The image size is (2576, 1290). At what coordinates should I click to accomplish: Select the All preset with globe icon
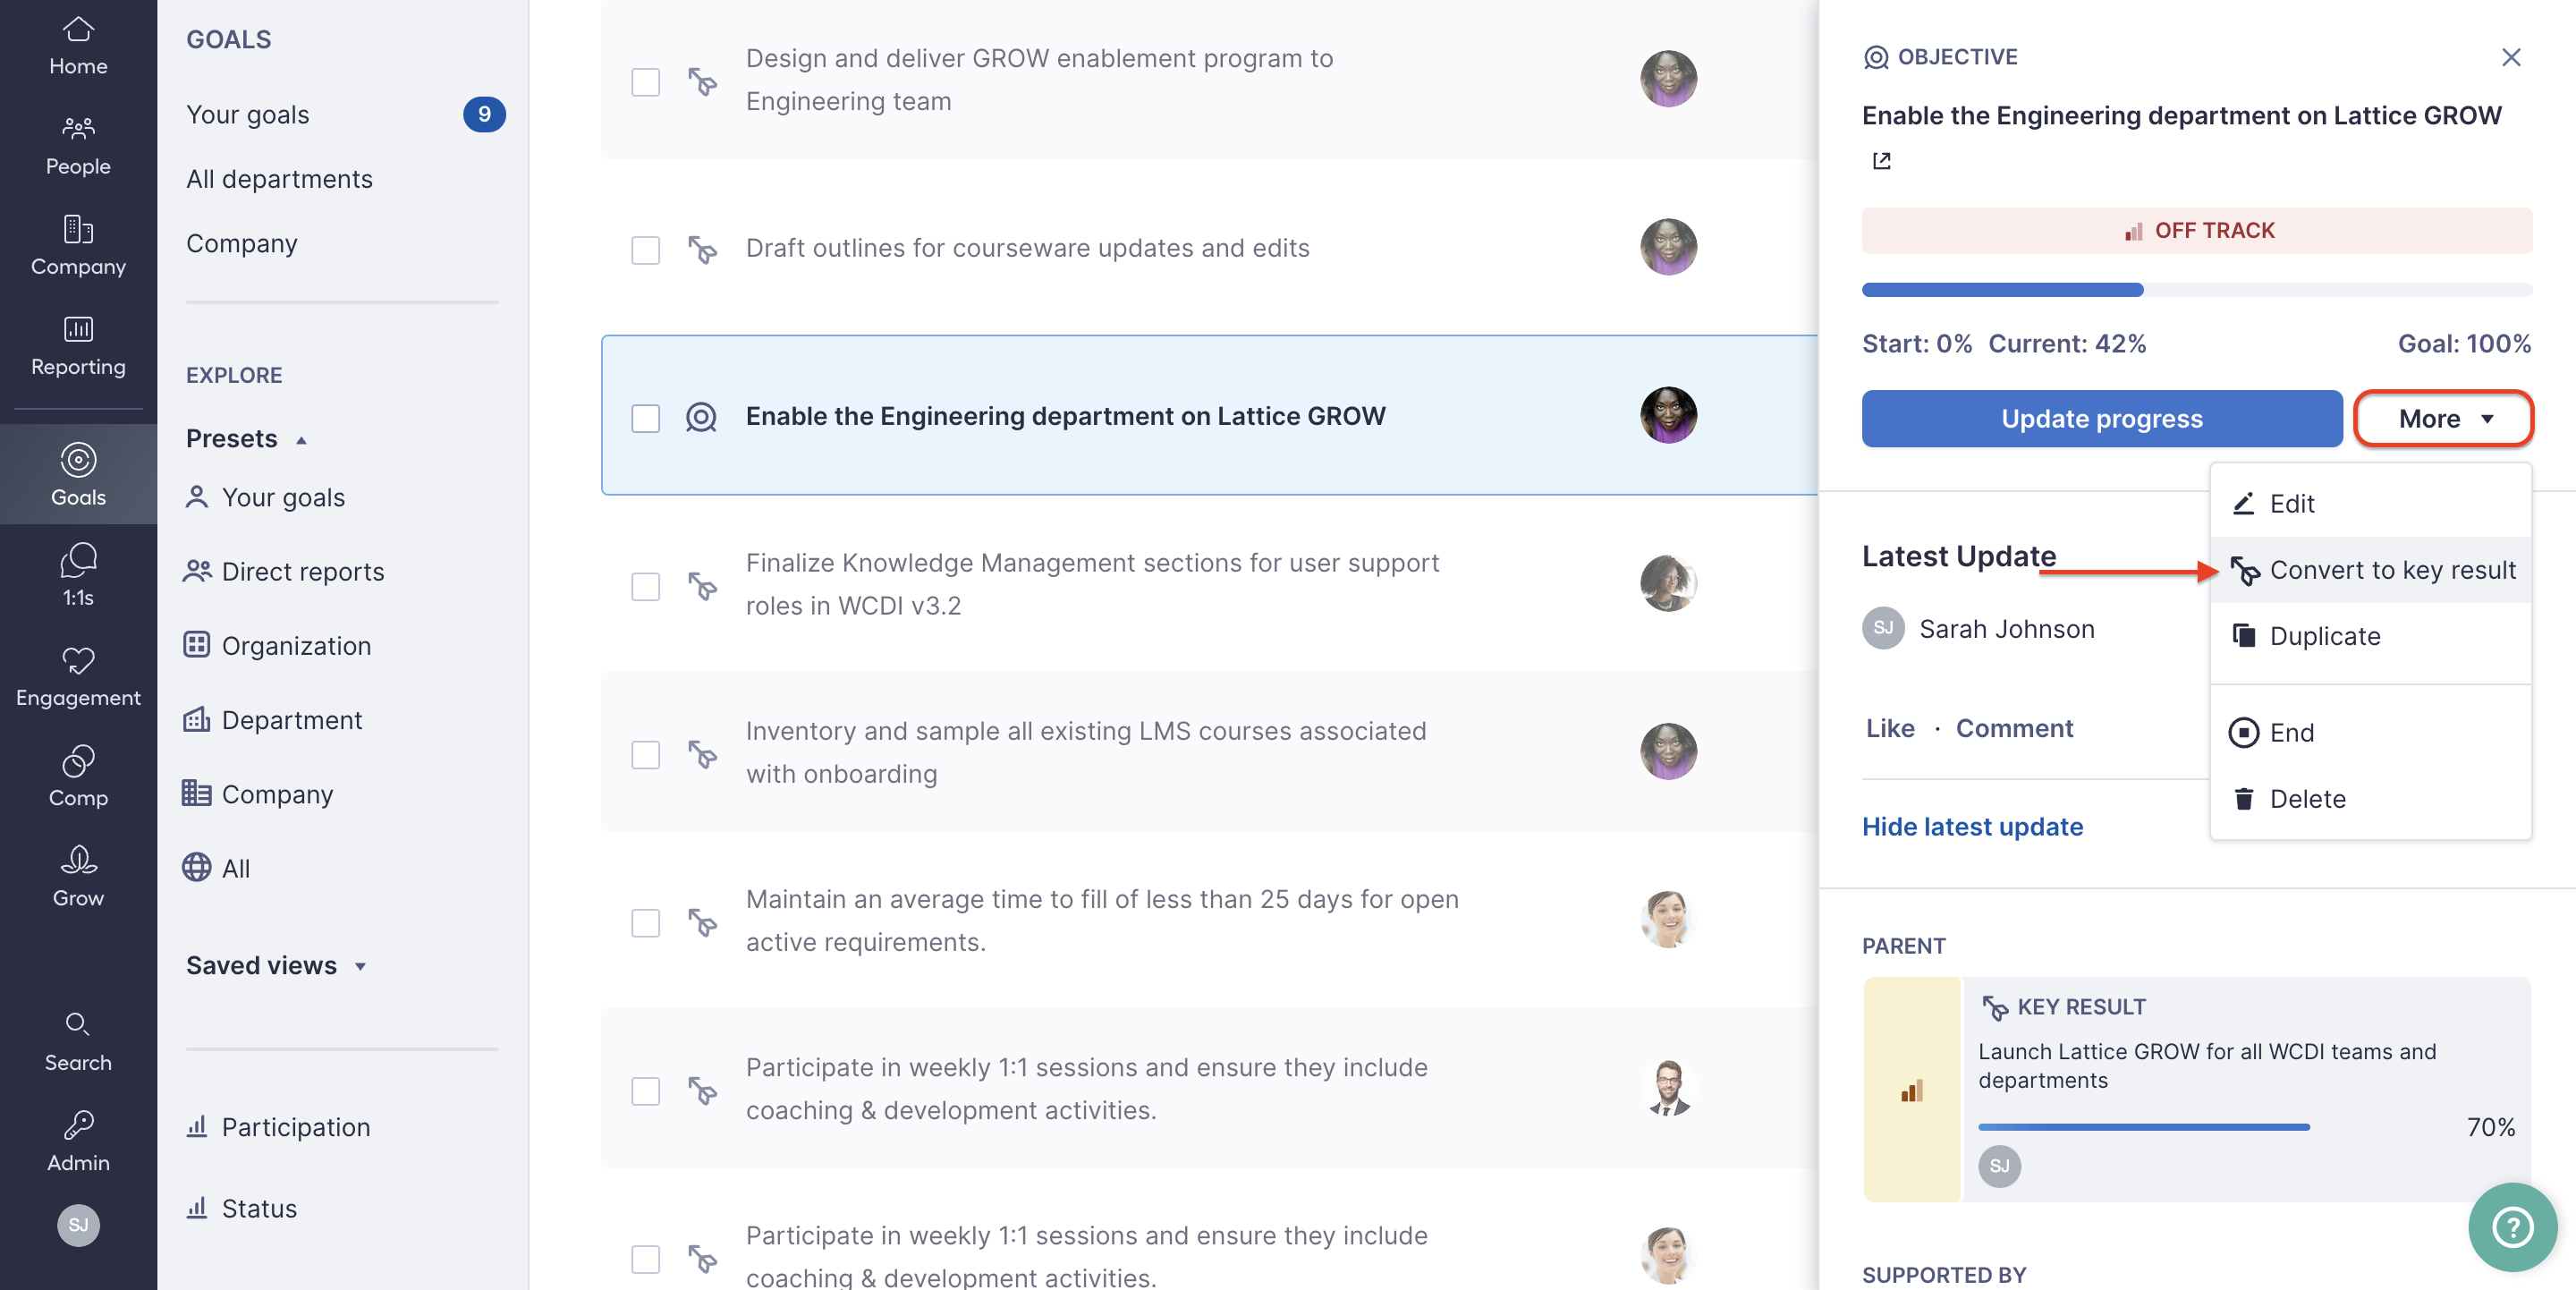click(217, 867)
